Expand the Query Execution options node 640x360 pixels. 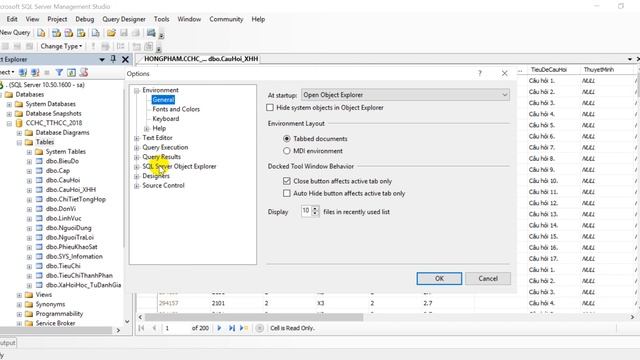[137, 147]
